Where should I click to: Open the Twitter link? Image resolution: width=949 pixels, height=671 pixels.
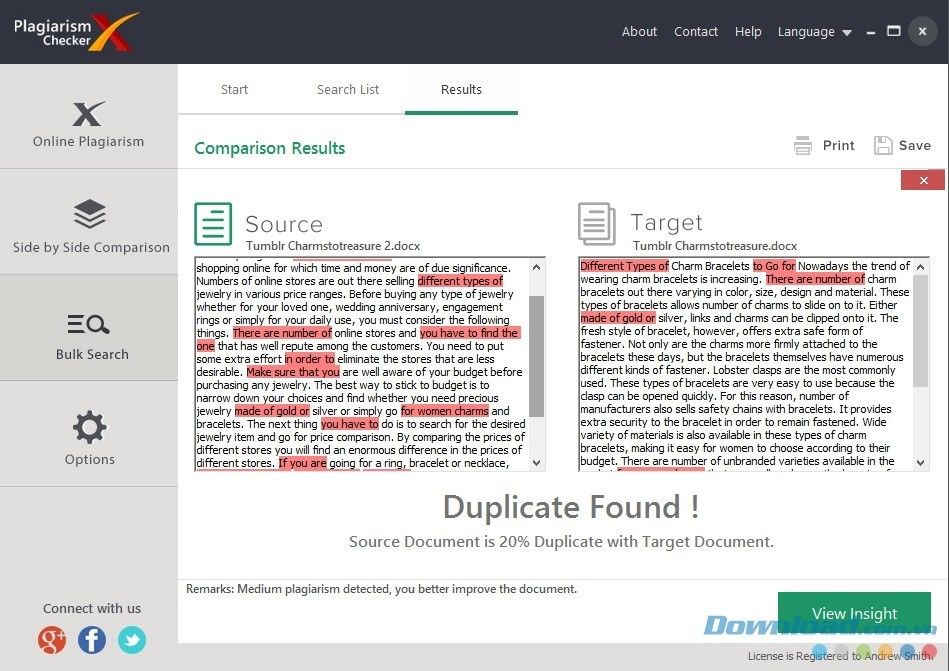[132, 640]
